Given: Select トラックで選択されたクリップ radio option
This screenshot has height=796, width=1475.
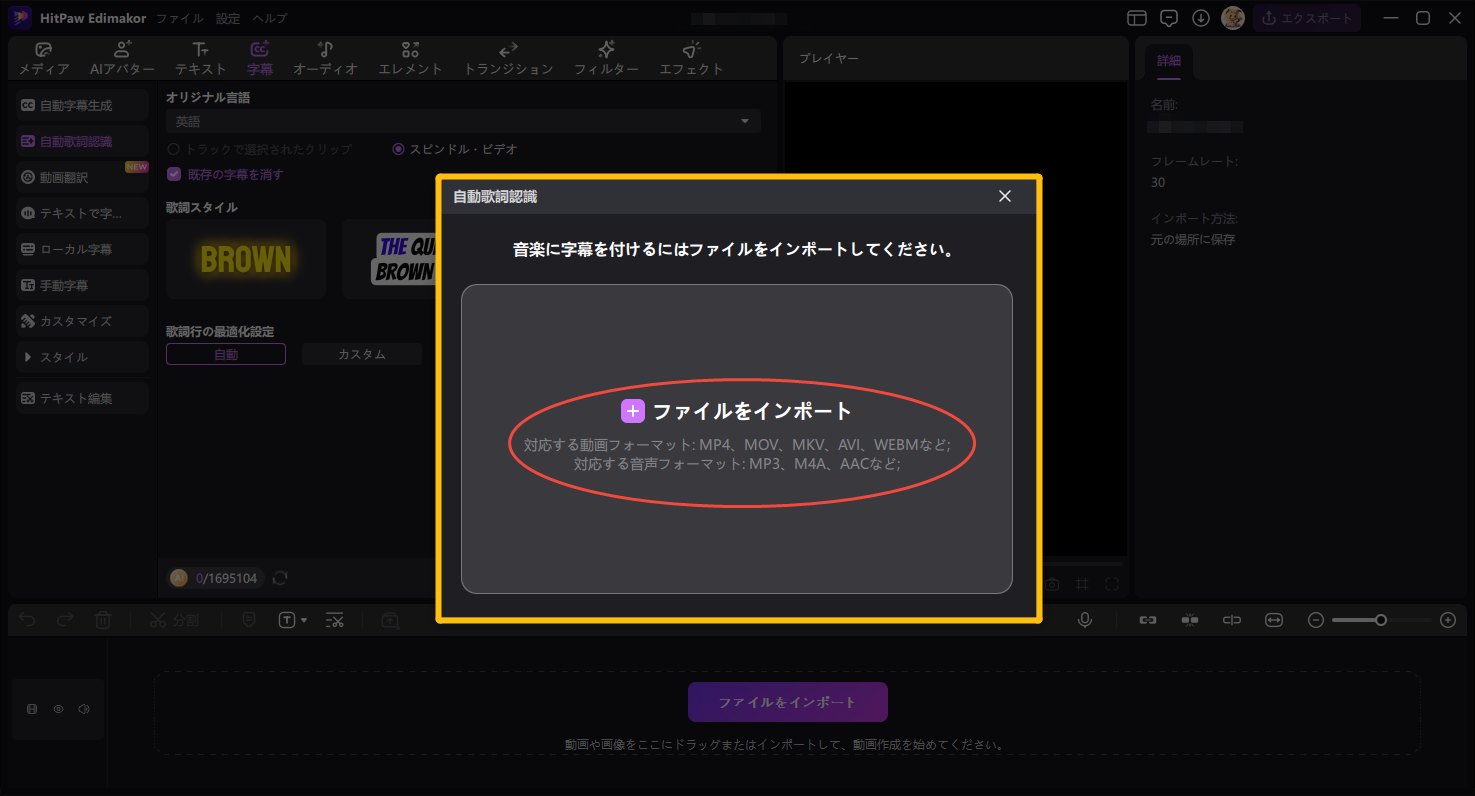Looking at the screenshot, I should (174, 149).
